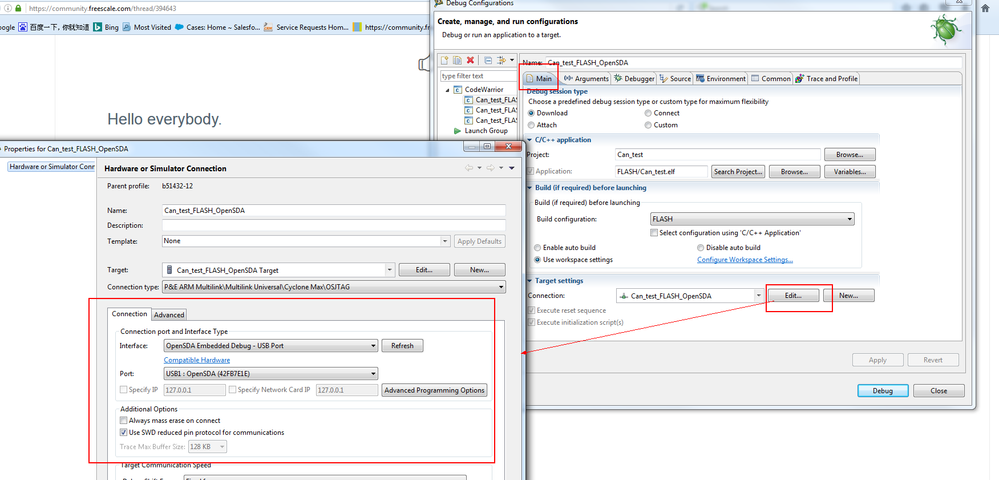Tick Select configuration using 'C/C++ Application'
999x480 pixels.
coord(654,233)
